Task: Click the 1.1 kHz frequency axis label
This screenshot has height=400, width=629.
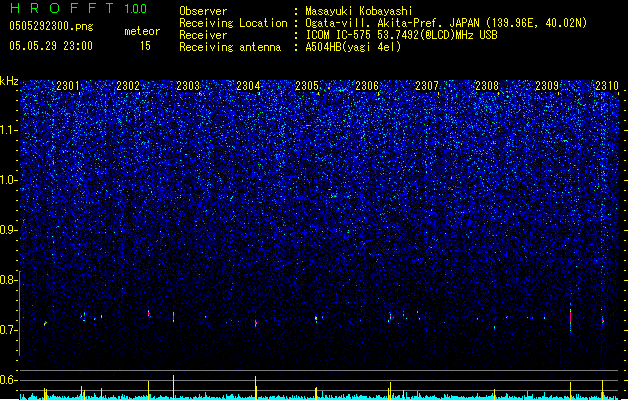Action: click(x=9, y=130)
